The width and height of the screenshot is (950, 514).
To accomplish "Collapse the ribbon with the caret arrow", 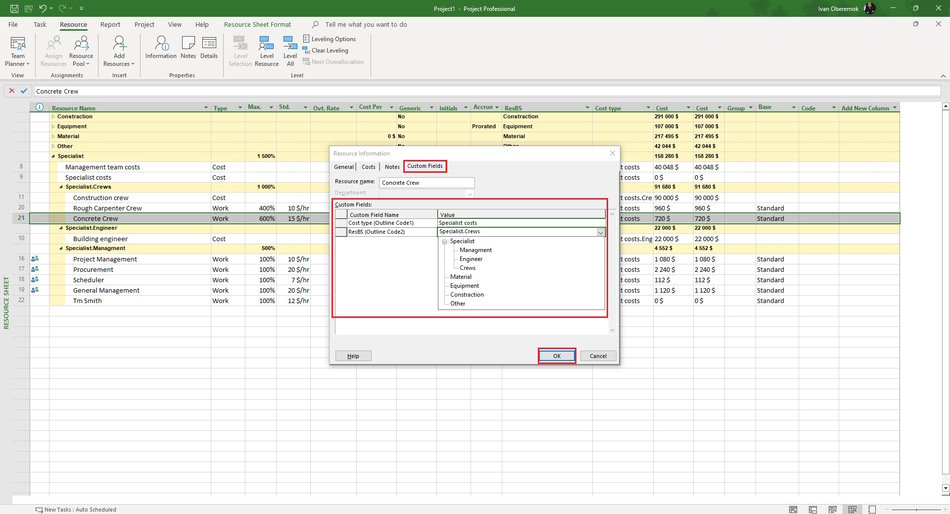I will (x=943, y=76).
